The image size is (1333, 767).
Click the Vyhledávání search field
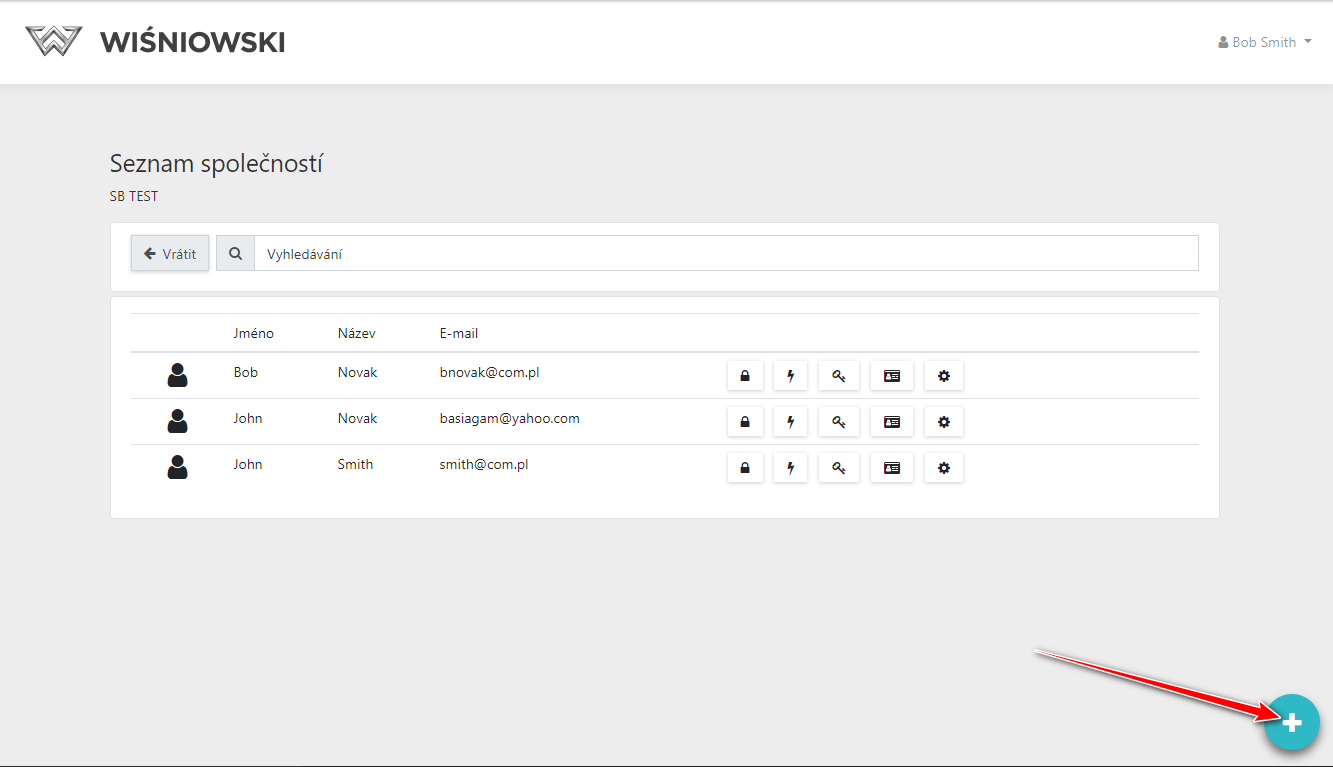coord(725,254)
